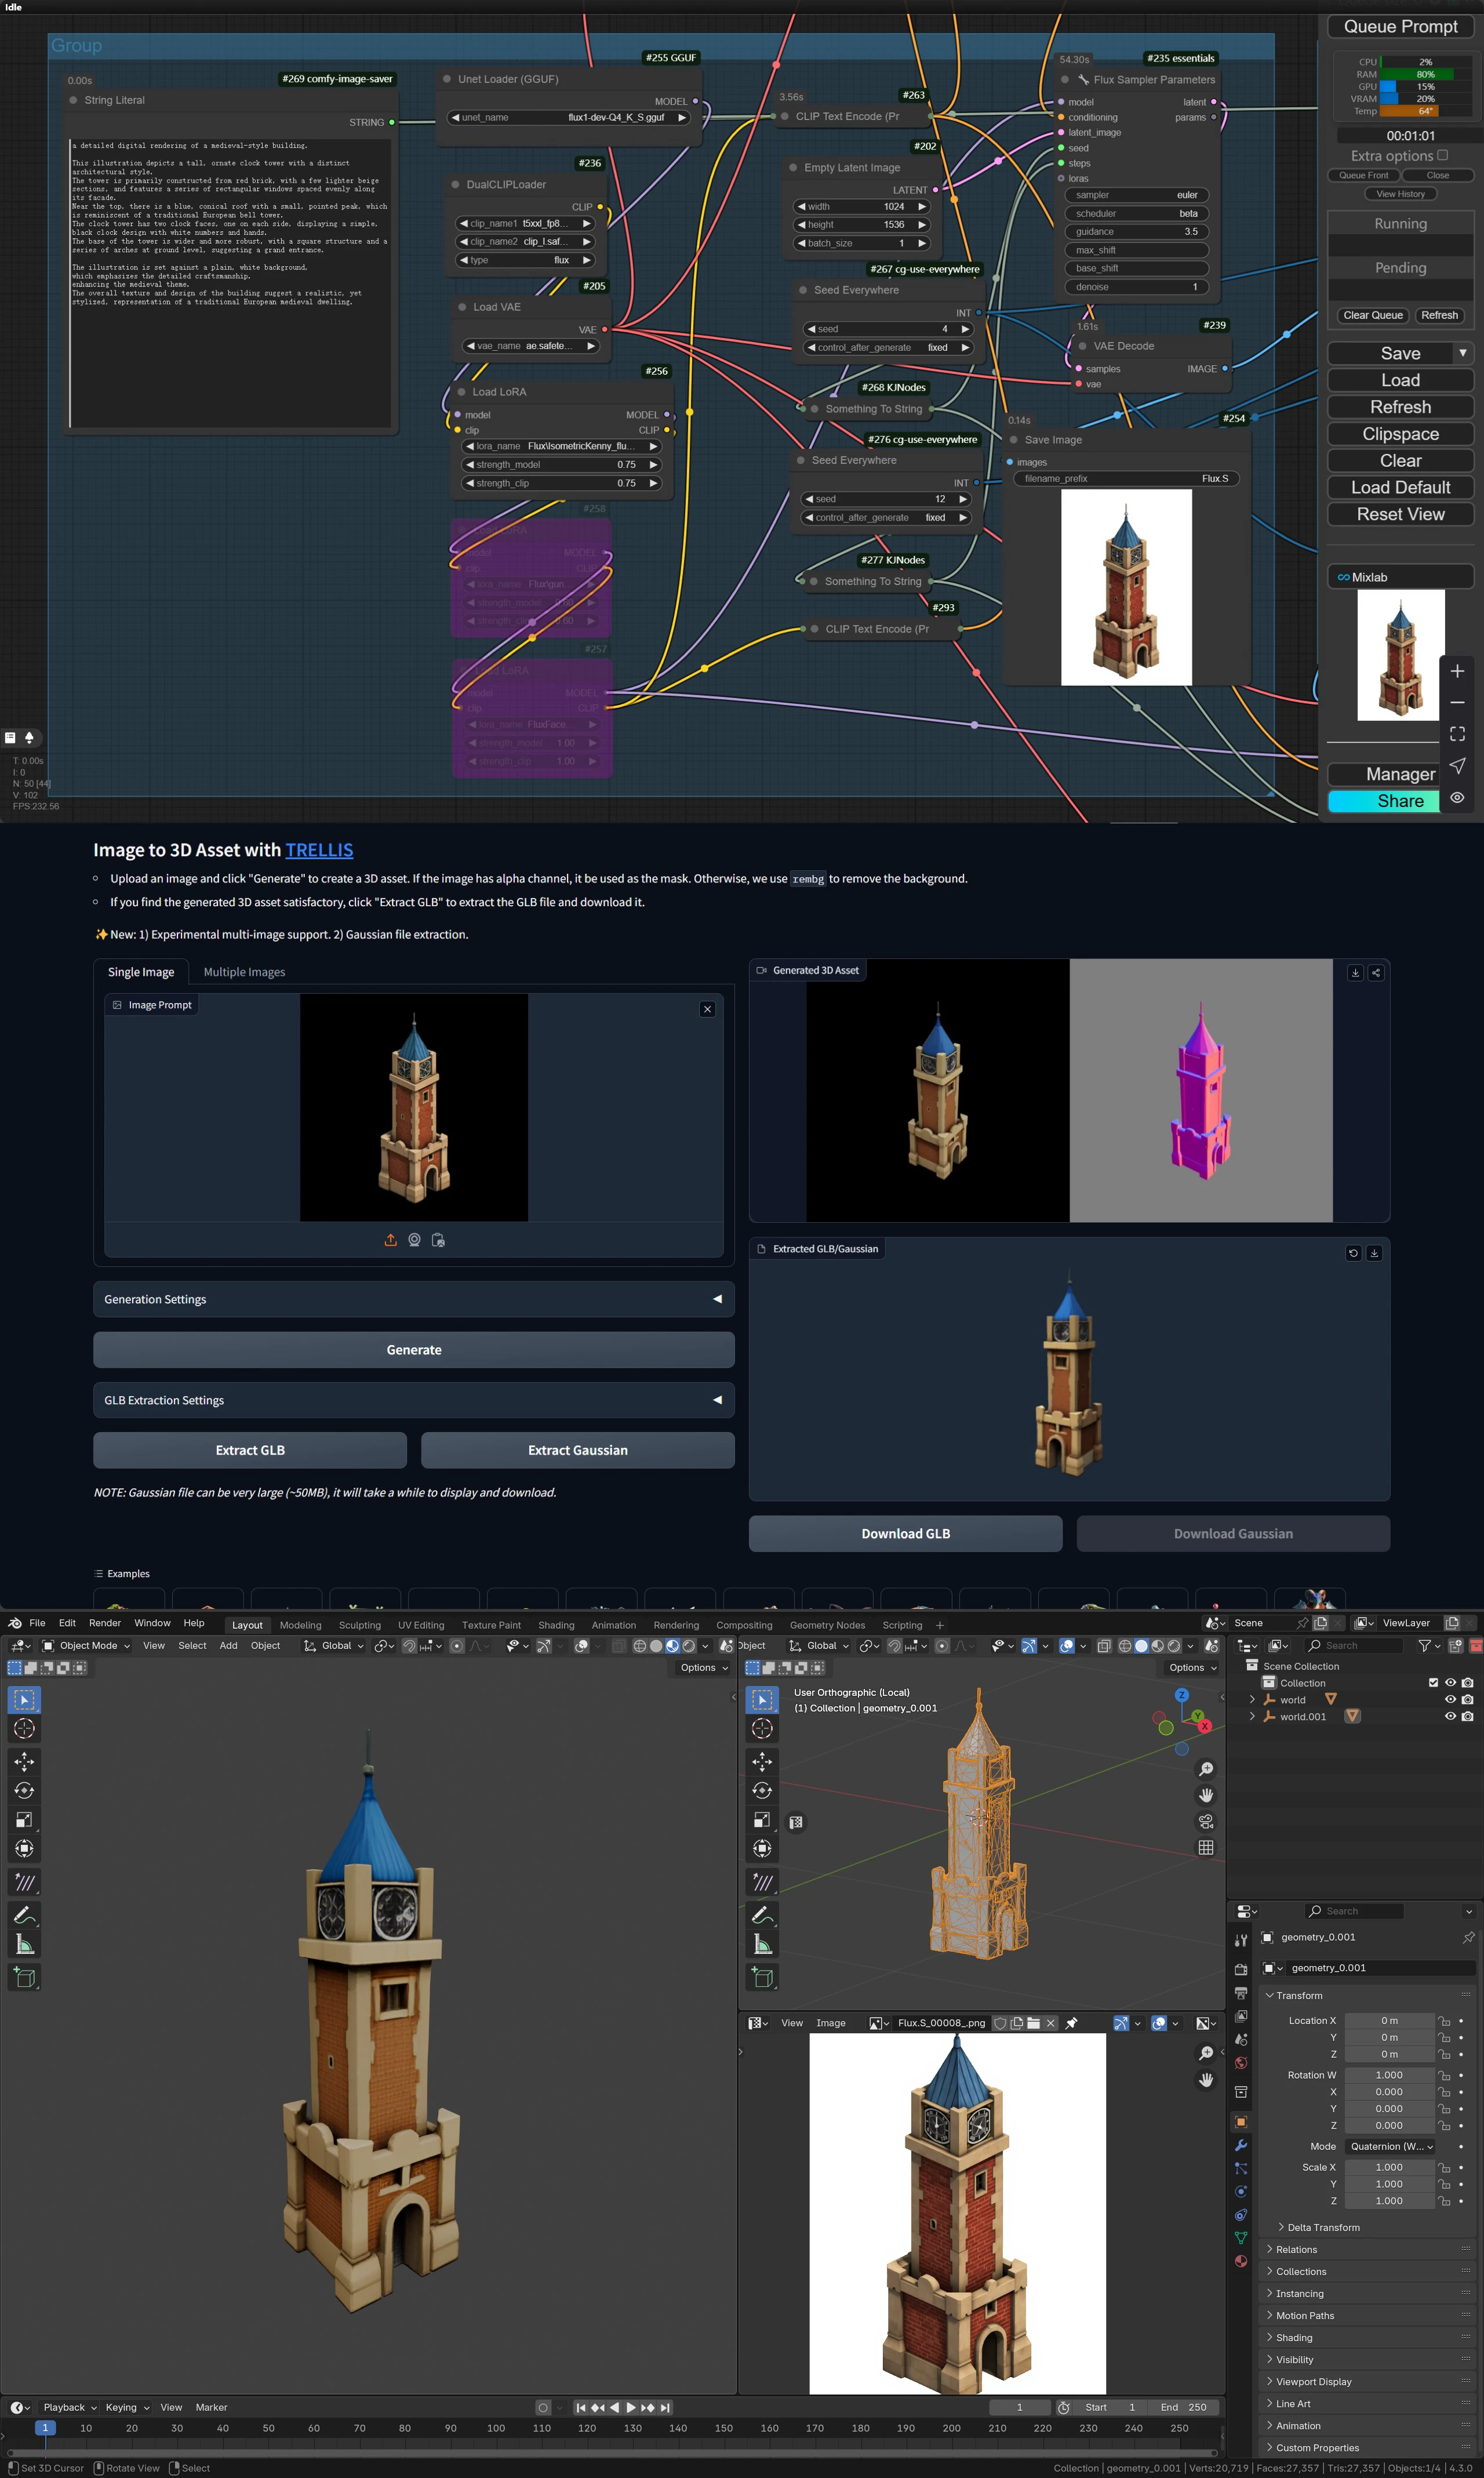Image resolution: width=1484 pixels, height=2478 pixels.
Task: Open the TRELLIS link
Action: pos(319,850)
